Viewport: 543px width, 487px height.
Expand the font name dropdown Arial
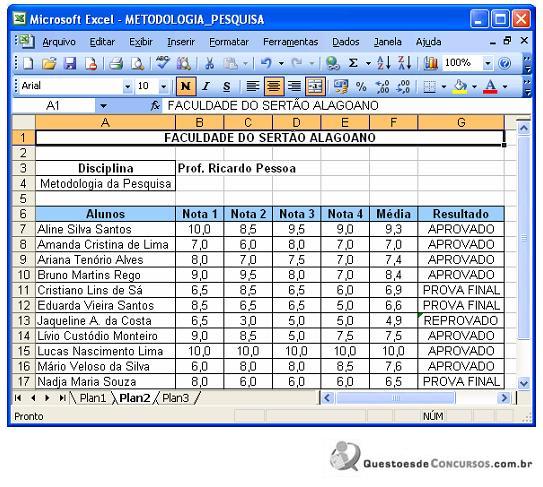point(128,86)
